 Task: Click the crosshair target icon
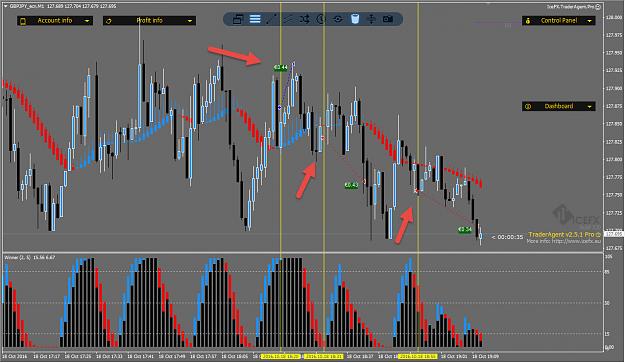pos(338,19)
